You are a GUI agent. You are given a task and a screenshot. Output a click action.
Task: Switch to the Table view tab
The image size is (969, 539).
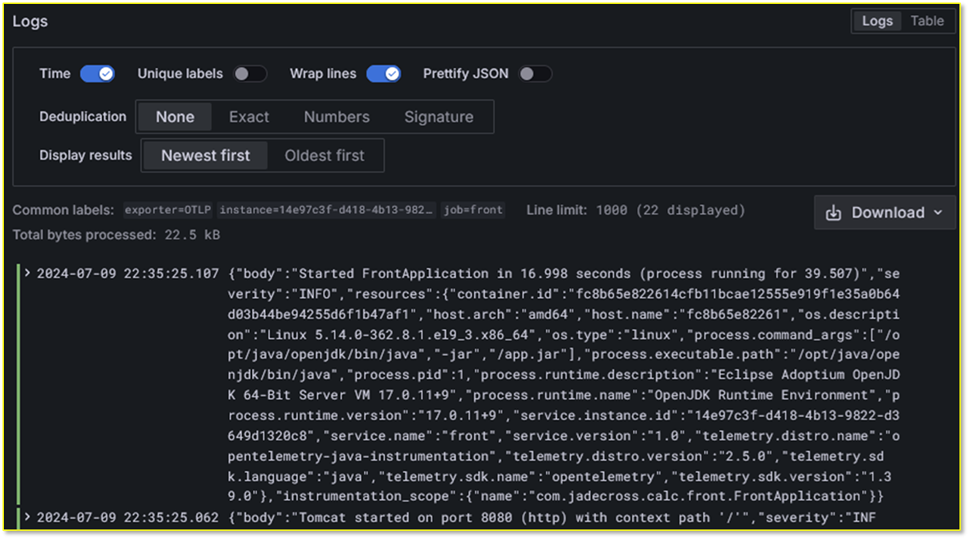coord(927,21)
